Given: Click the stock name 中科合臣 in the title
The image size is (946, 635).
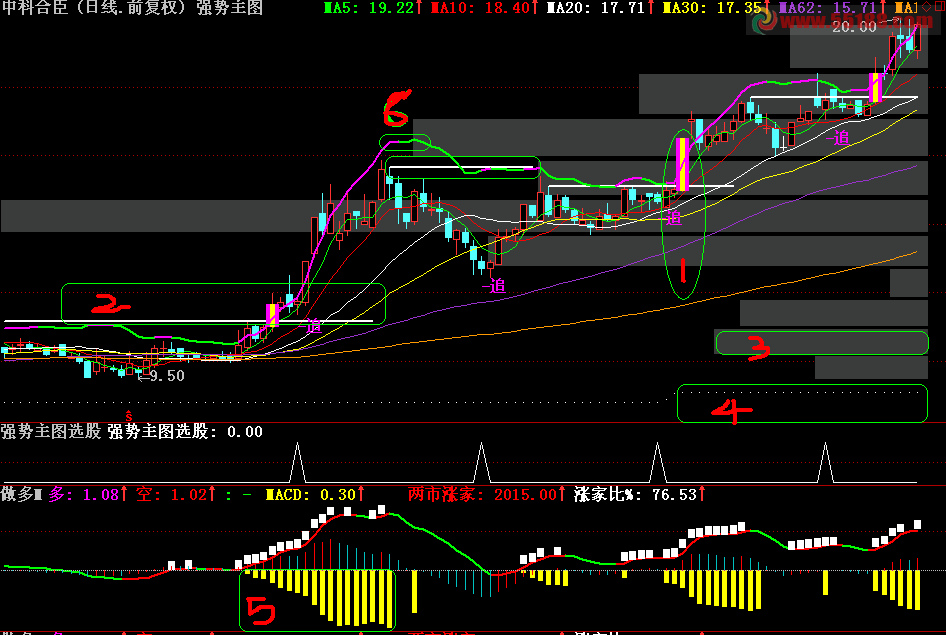Looking at the screenshot, I should tap(35, 7).
